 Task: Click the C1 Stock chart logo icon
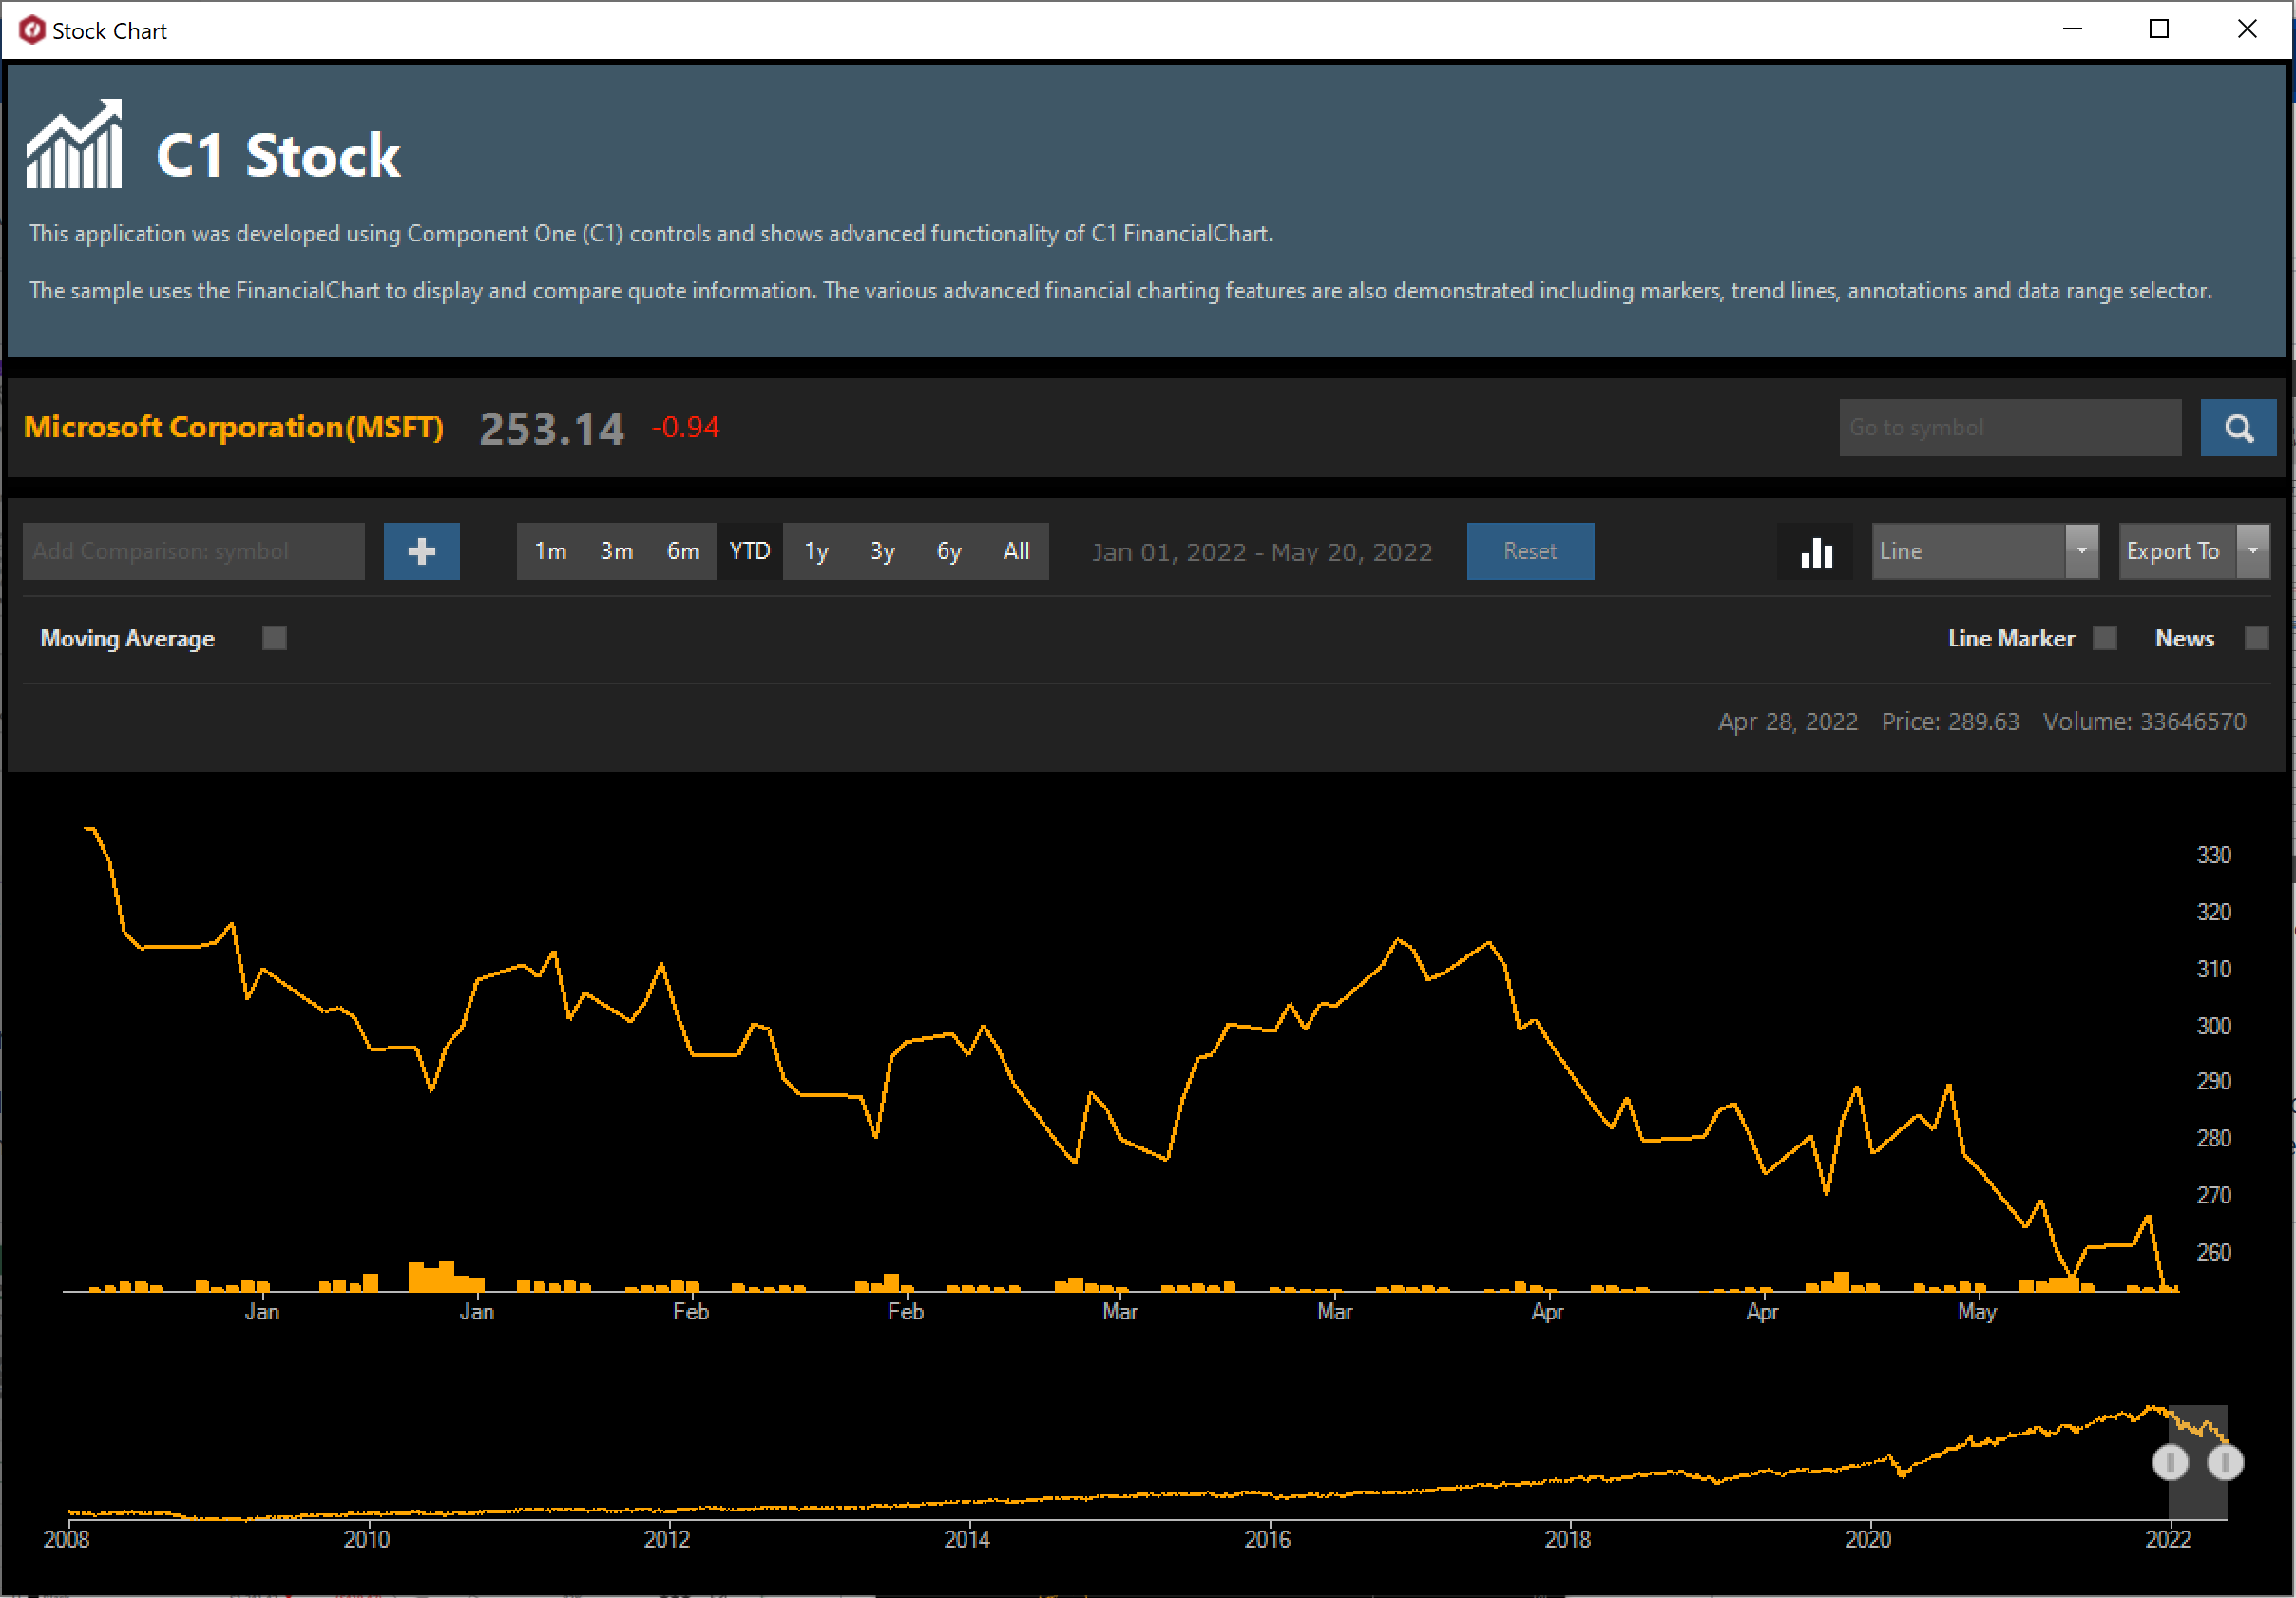74,145
